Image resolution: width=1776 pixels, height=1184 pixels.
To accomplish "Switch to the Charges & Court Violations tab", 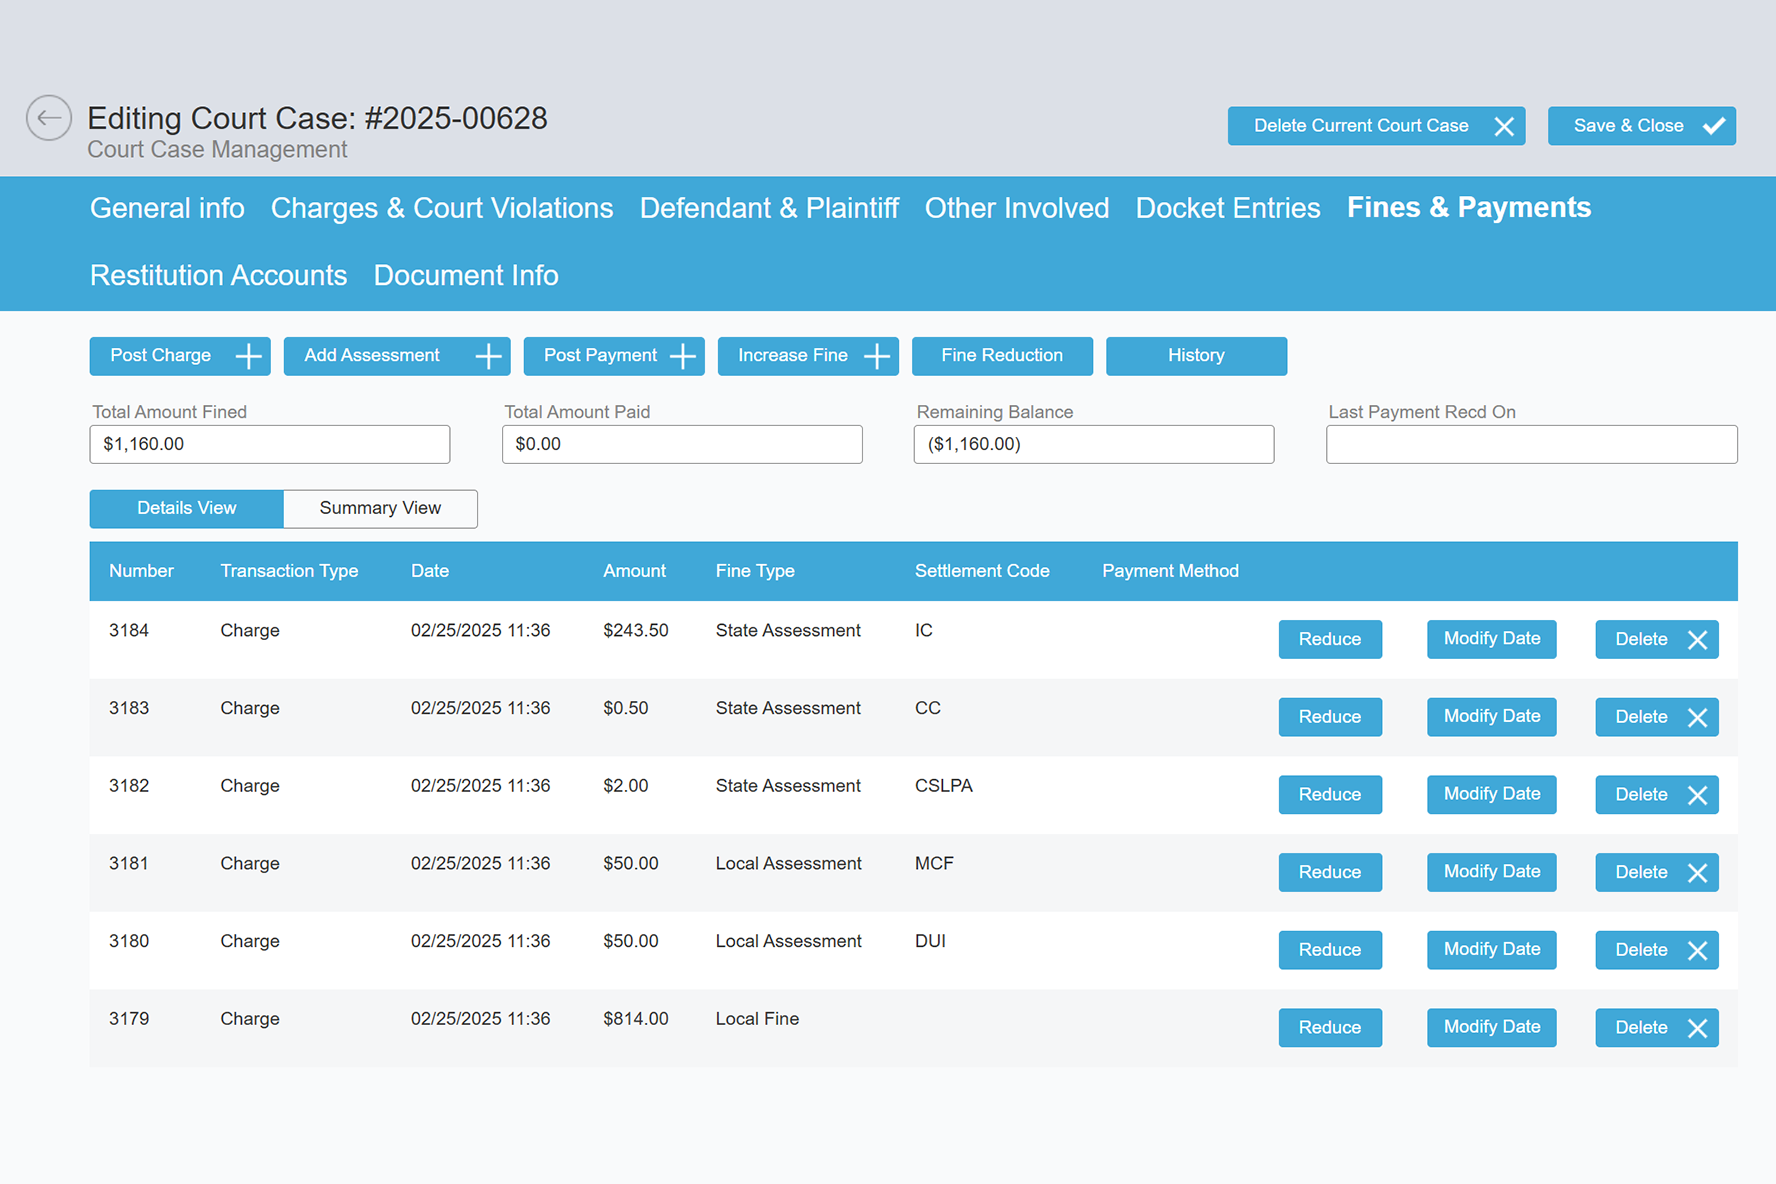I will tap(442, 208).
